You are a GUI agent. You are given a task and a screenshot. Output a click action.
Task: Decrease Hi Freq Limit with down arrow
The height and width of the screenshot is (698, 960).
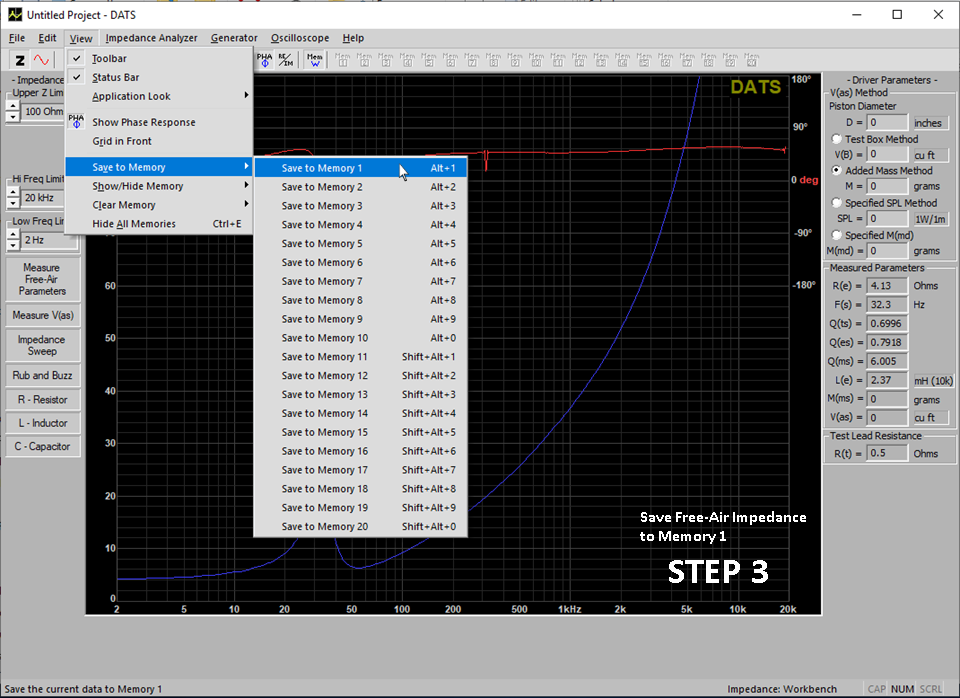pos(13,203)
